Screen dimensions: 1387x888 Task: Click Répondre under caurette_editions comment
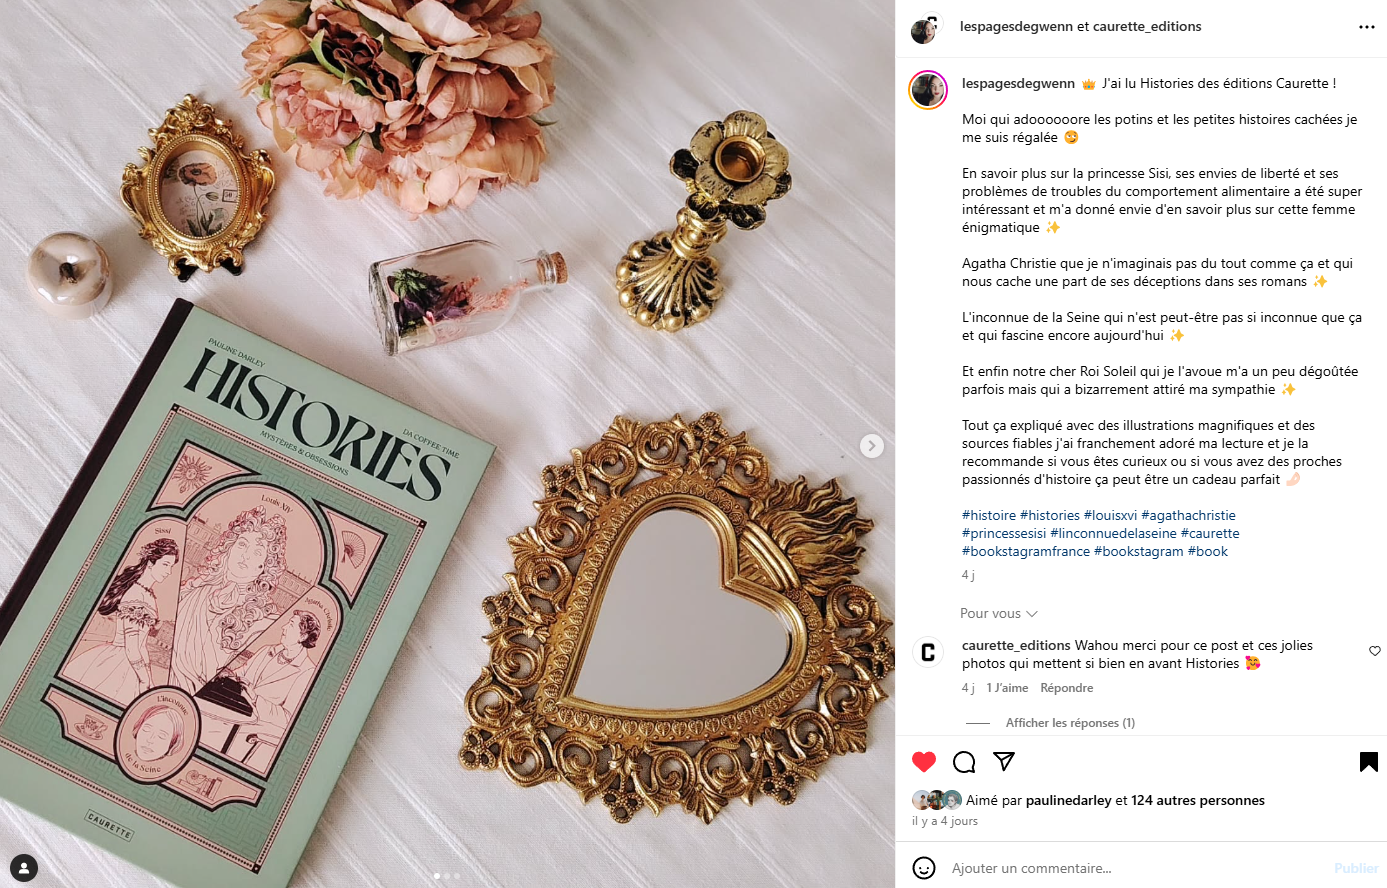pyautogui.click(x=1066, y=688)
